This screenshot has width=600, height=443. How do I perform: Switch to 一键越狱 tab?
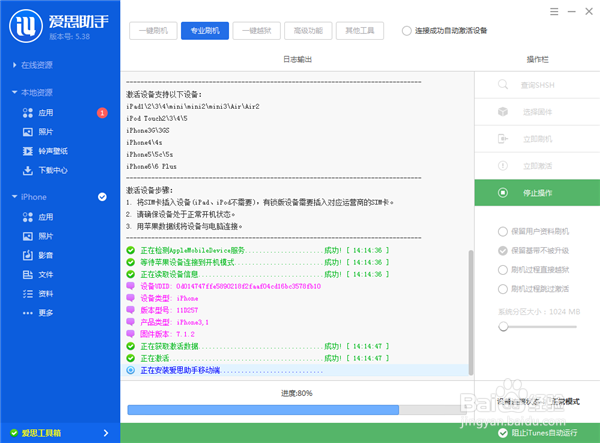click(256, 31)
